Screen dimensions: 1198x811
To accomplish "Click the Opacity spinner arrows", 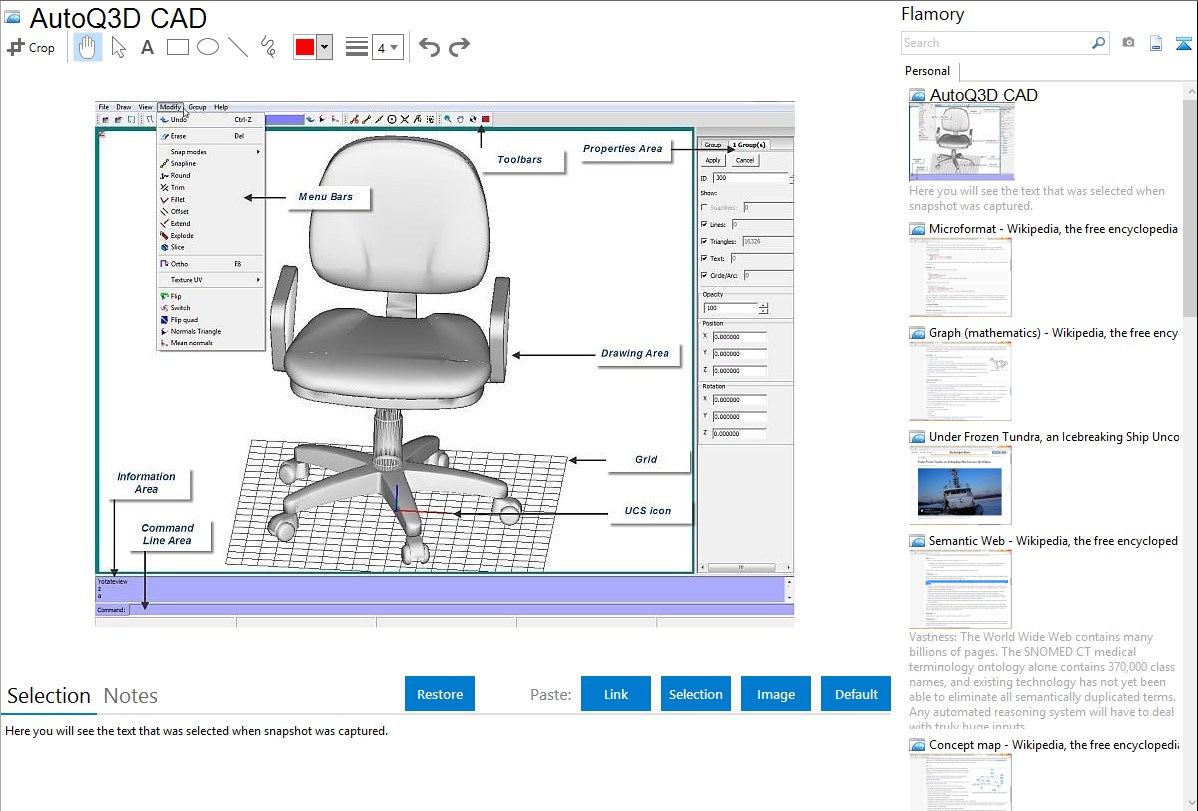I will (x=763, y=308).
